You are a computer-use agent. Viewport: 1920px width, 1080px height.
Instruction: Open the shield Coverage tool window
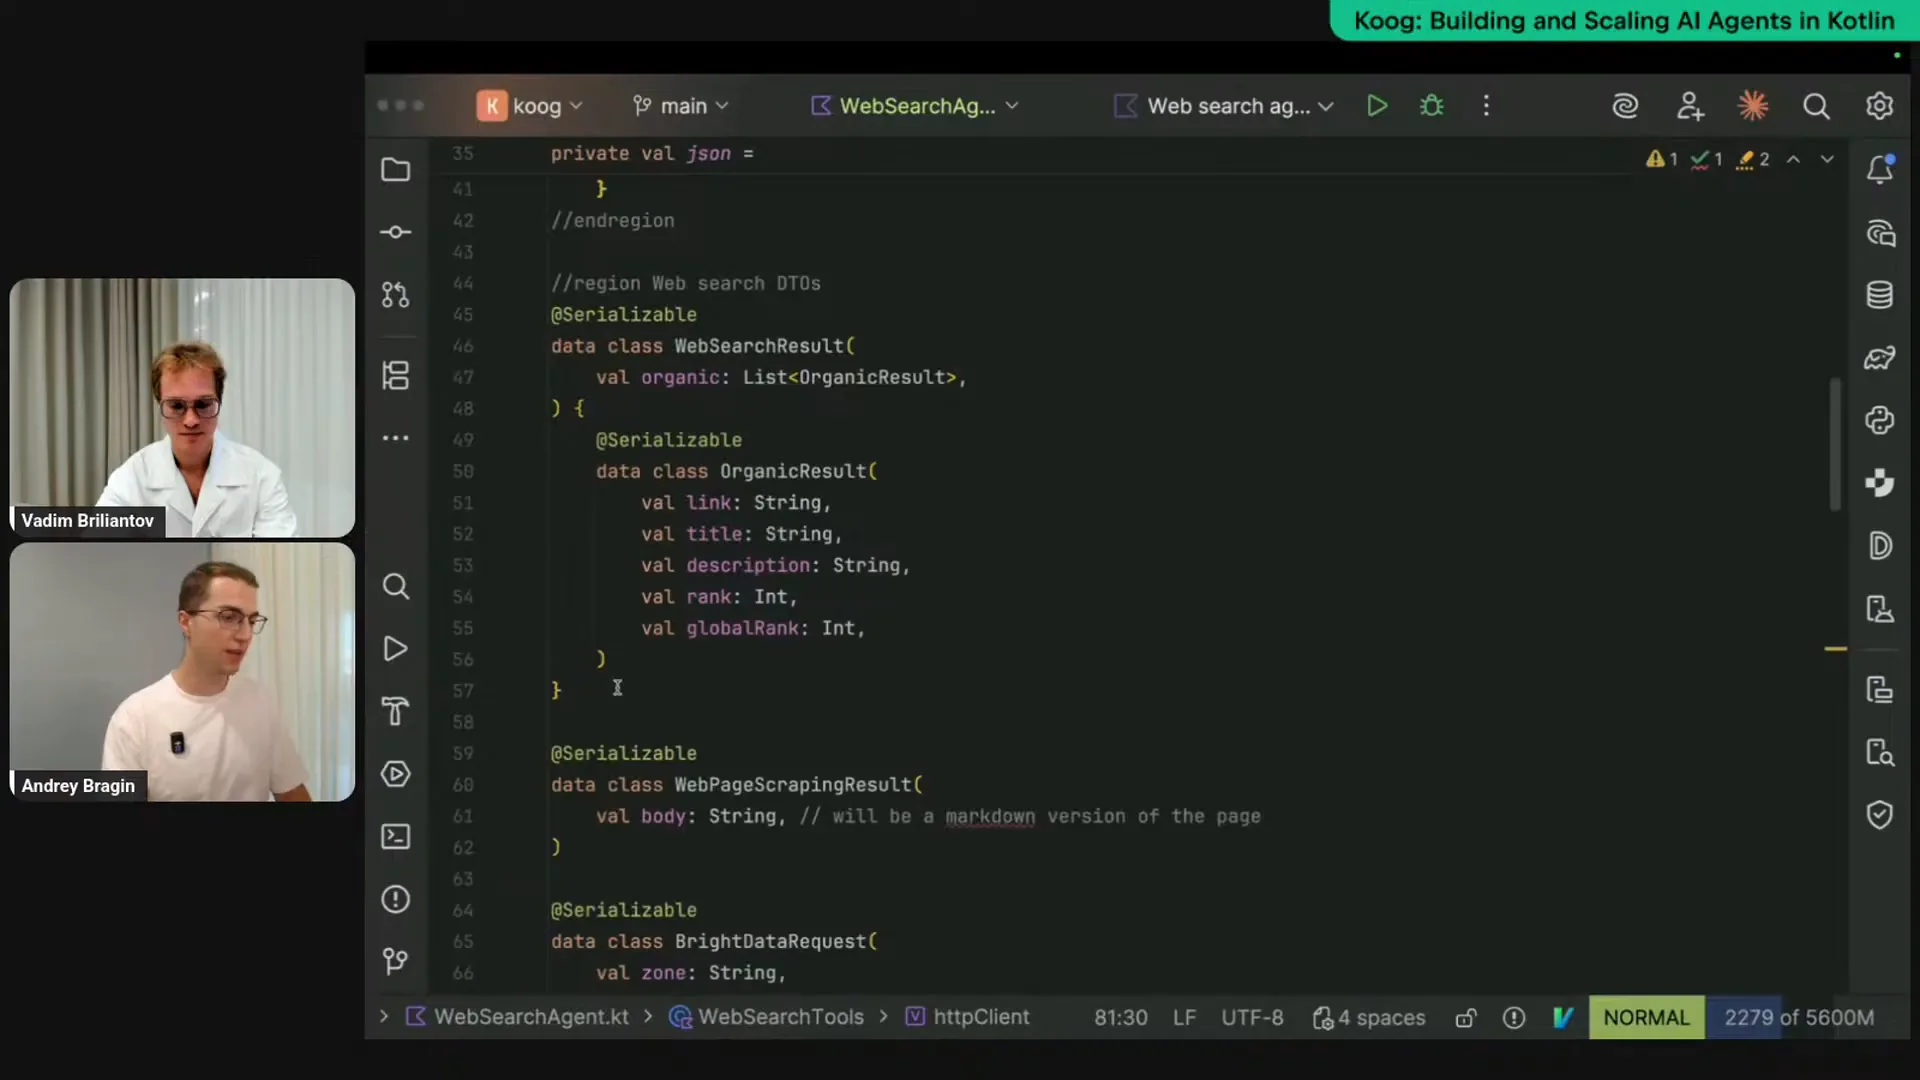point(1880,815)
